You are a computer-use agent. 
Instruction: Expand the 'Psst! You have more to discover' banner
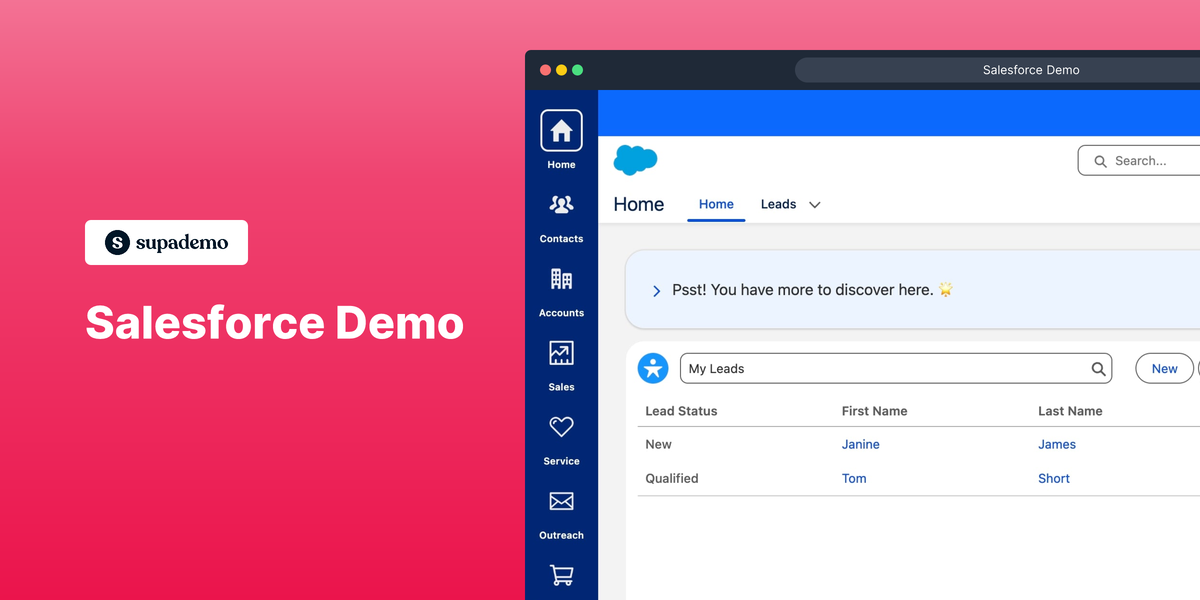pos(656,291)
